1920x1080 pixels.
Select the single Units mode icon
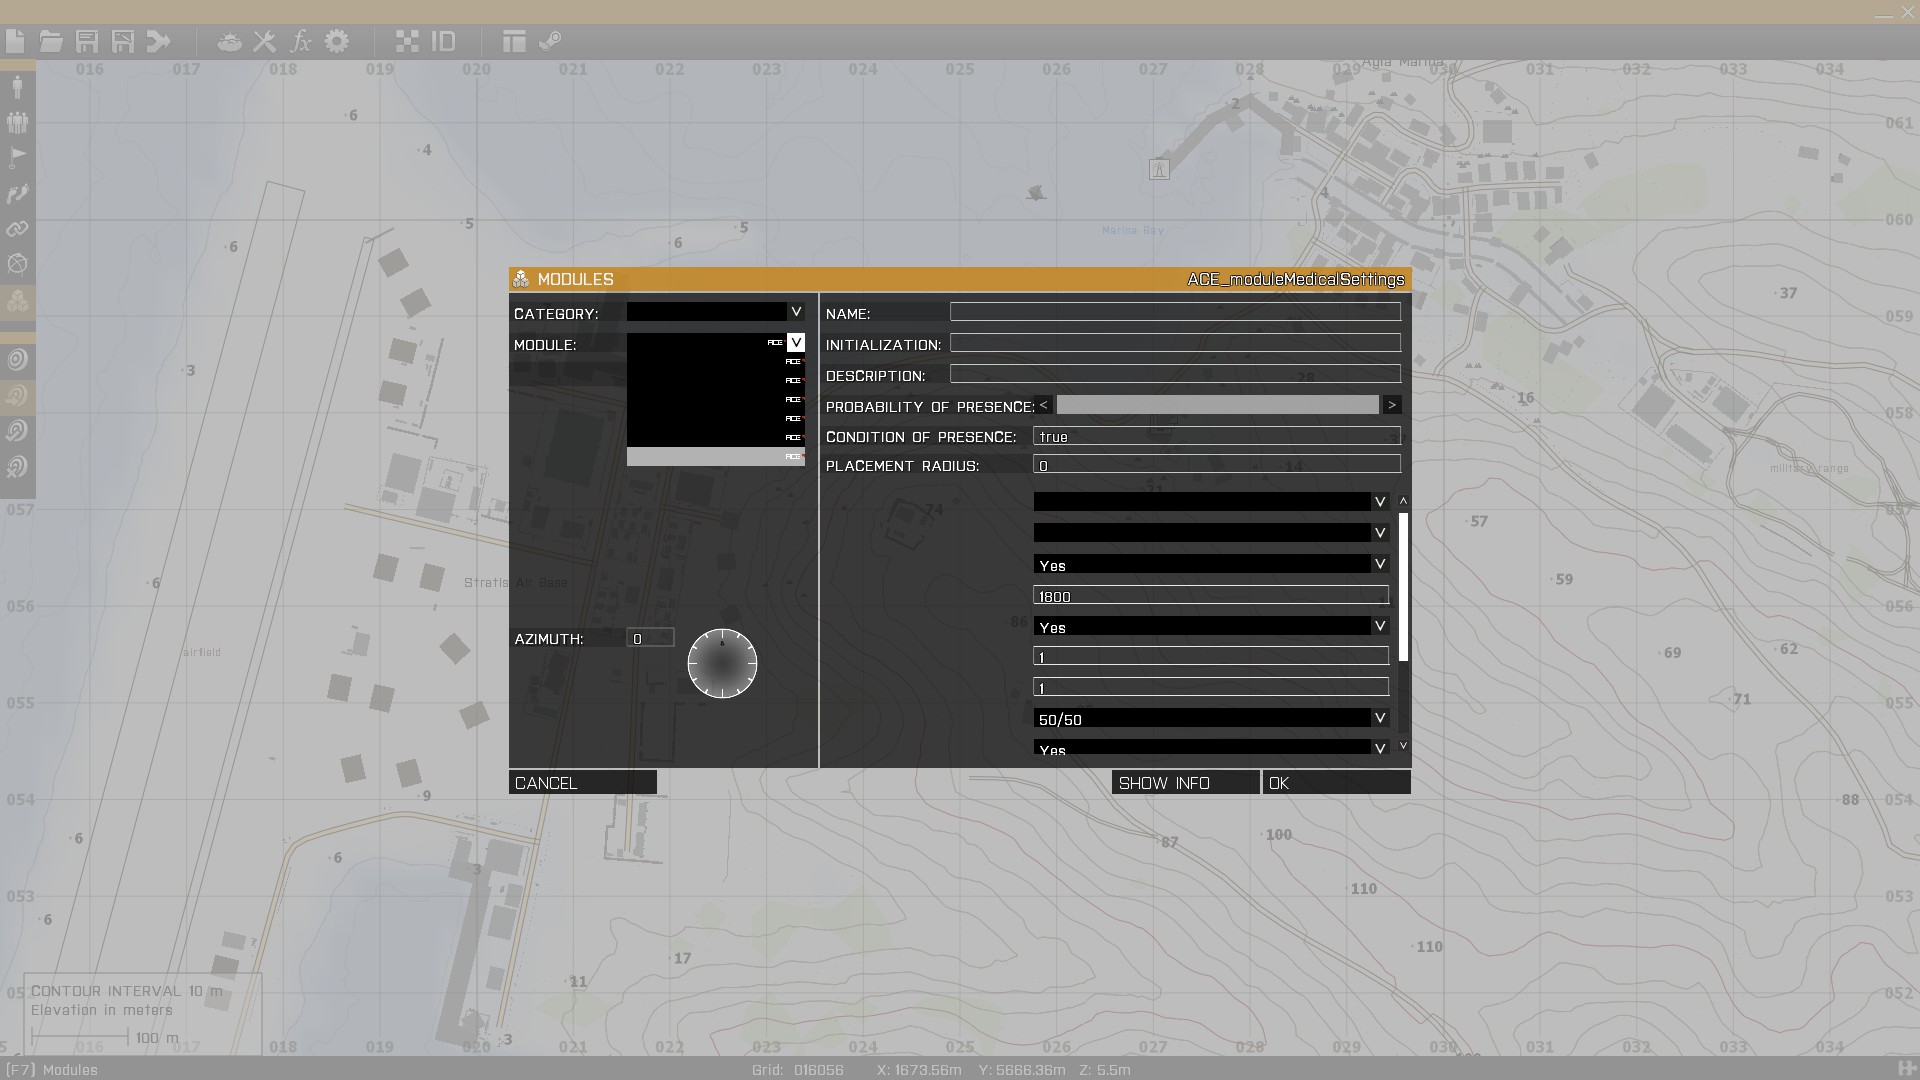tap(17, 86)
